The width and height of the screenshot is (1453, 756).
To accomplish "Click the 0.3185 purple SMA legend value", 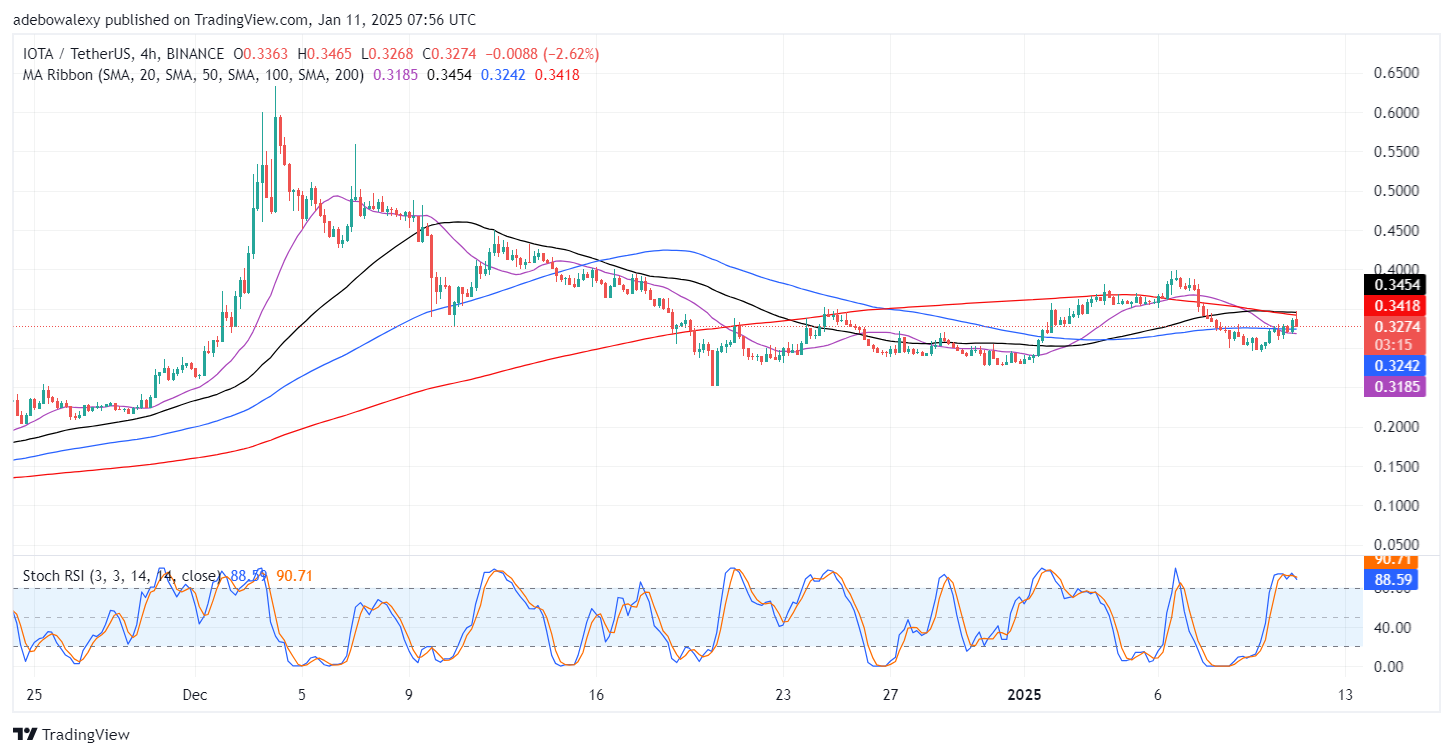I will pos(396,74).
